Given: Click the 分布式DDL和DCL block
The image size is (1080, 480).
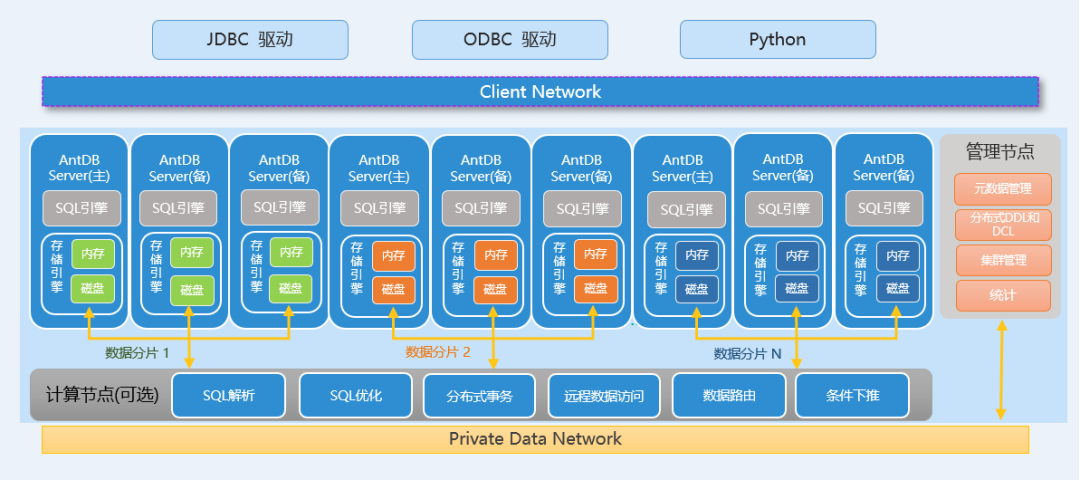Looking at the screenshot, I should tap(1003, 225).
